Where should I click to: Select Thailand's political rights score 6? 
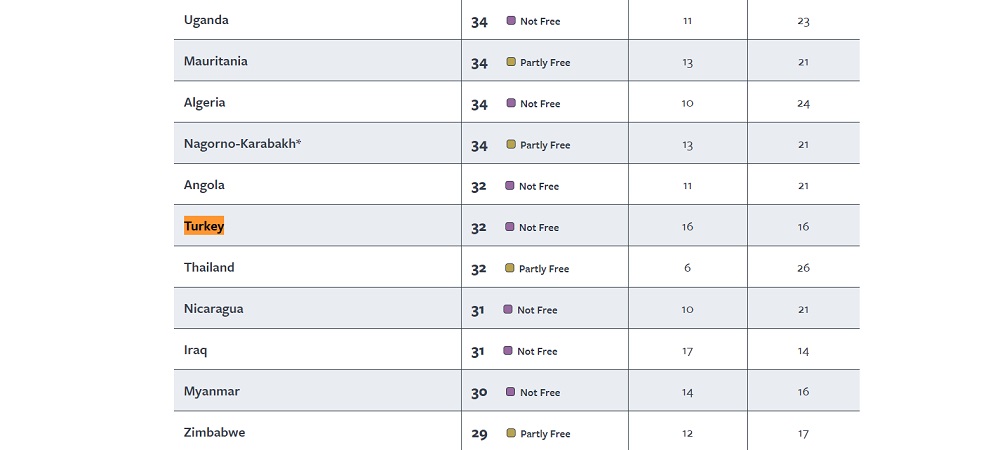click(687, 268)
